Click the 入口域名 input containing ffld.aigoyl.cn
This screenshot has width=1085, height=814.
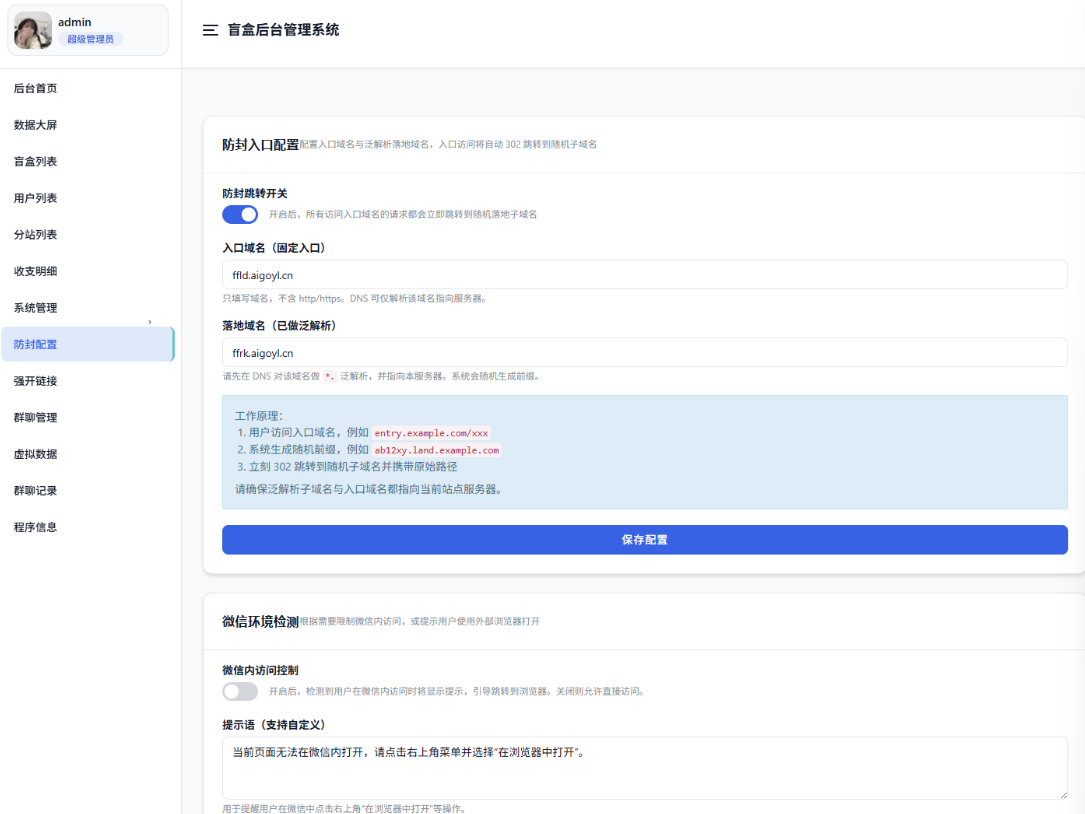click(645, 275)
